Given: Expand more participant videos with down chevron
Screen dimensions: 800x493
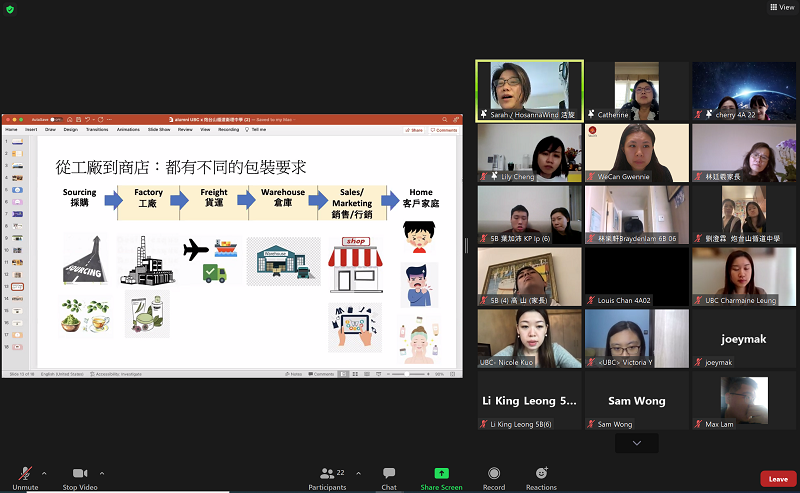Looking at the screenshot, I should click(636, 442).
